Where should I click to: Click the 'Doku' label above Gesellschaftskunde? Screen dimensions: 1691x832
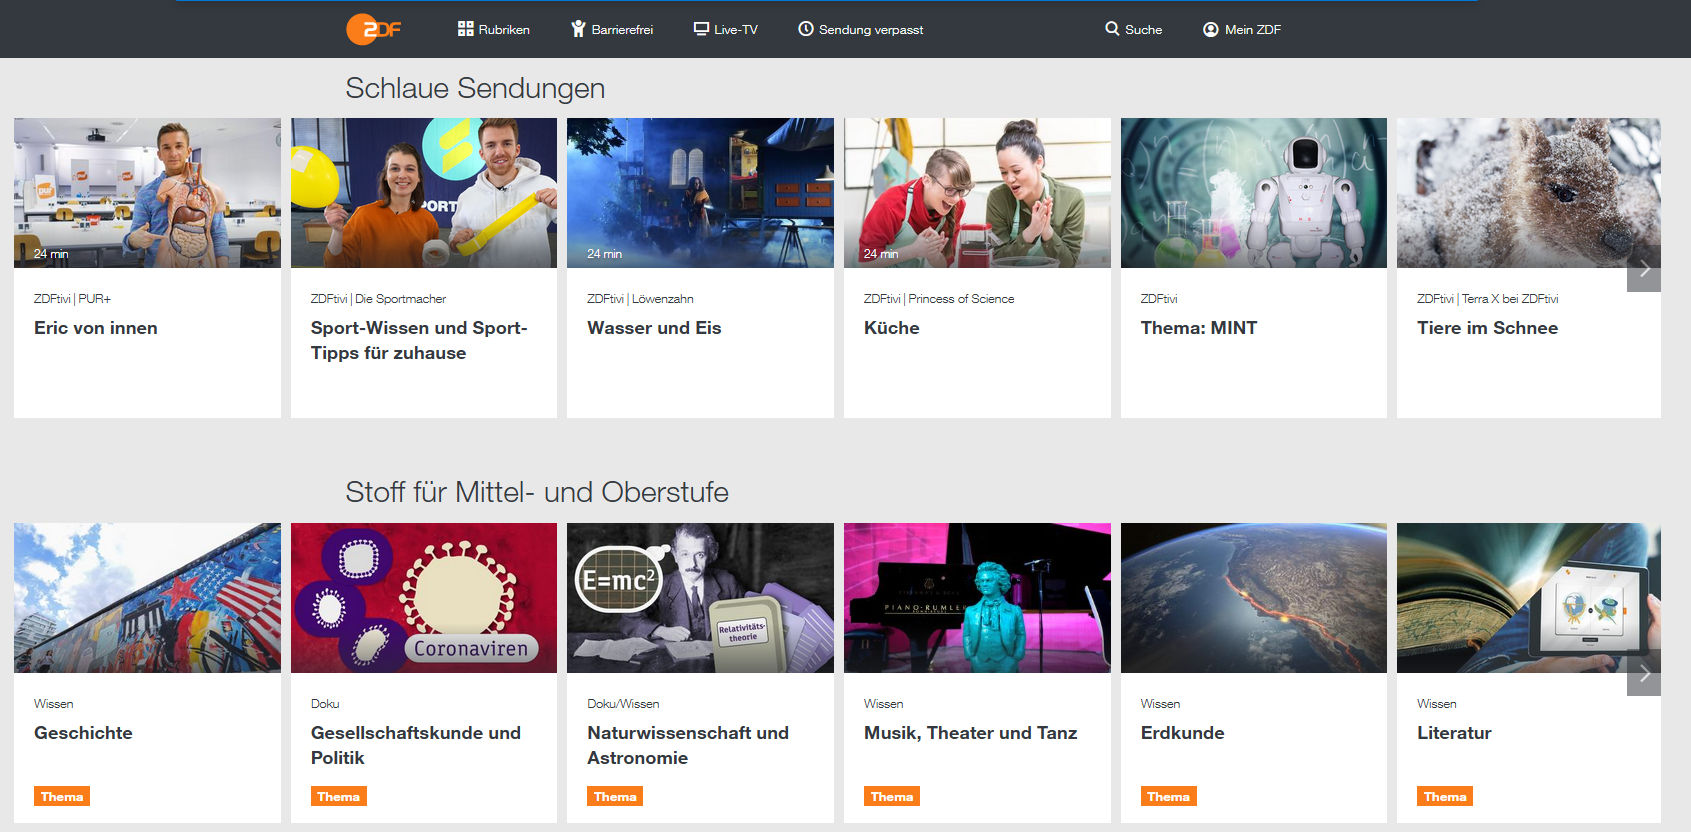click(x=325, y=704)
